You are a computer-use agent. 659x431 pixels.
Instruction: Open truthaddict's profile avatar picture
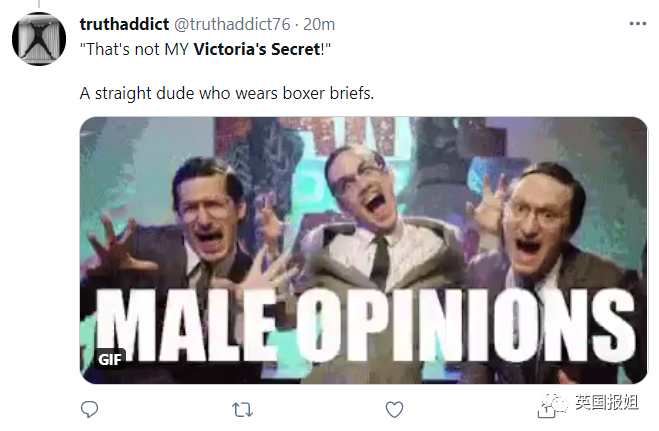pos(39,39)
